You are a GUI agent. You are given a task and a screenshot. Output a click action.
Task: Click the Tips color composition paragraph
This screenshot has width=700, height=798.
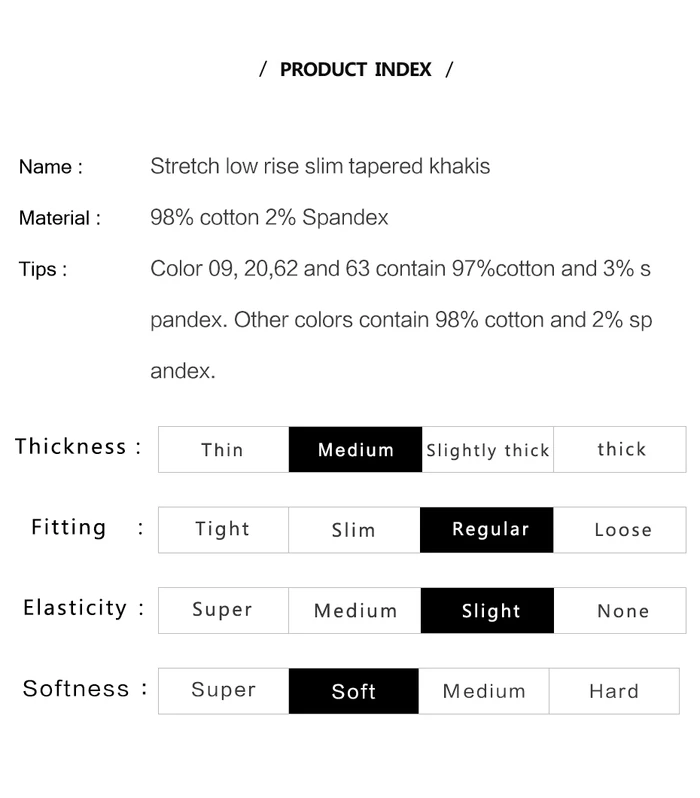400,320
